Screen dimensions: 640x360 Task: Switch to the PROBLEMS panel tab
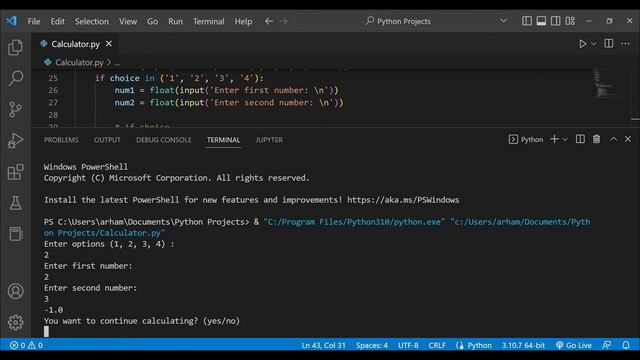(x=61, y=140)
